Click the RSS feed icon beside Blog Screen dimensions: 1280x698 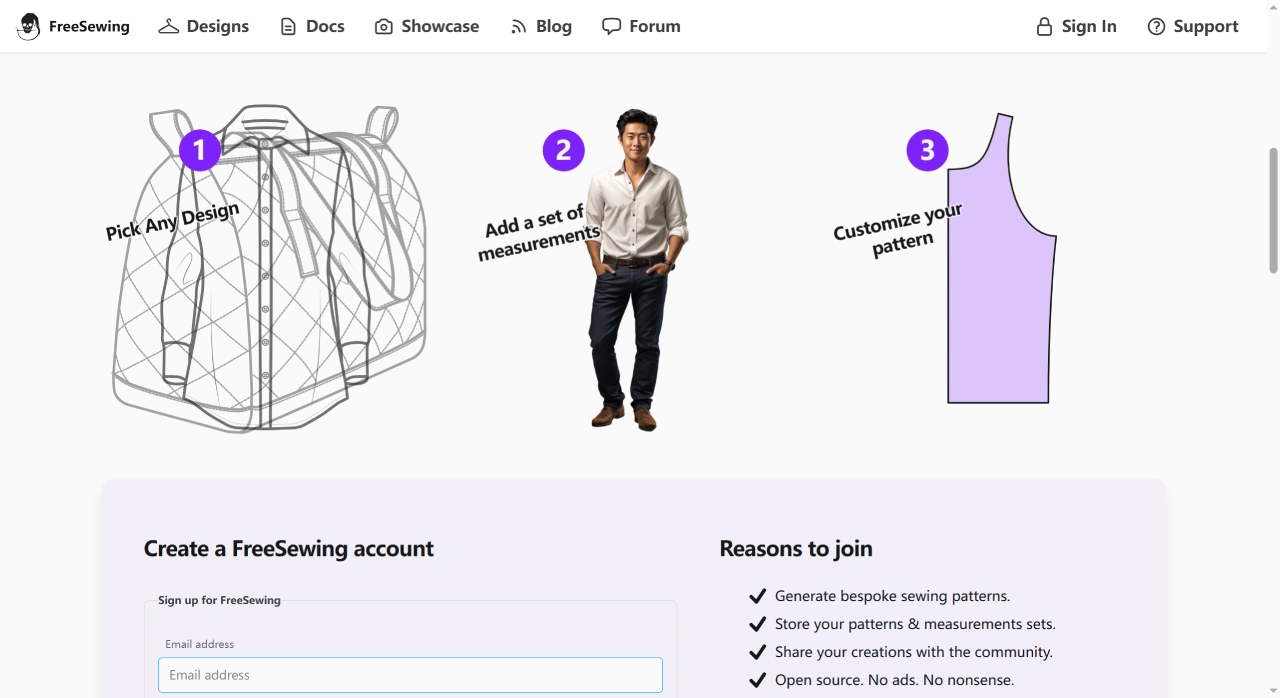tap(518, 27)
